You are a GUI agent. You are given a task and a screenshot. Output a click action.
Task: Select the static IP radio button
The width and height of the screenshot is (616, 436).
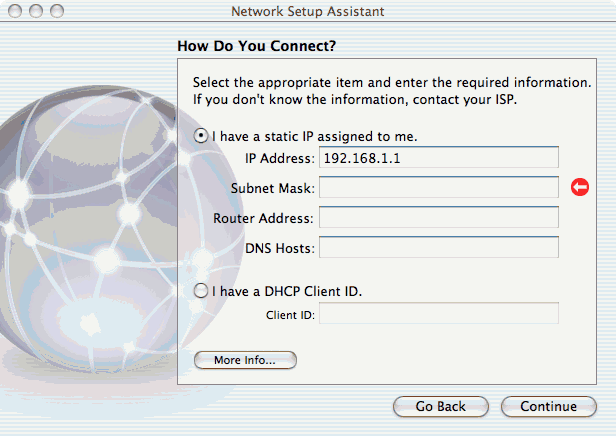pyautogui.click(x=201, y=136)
